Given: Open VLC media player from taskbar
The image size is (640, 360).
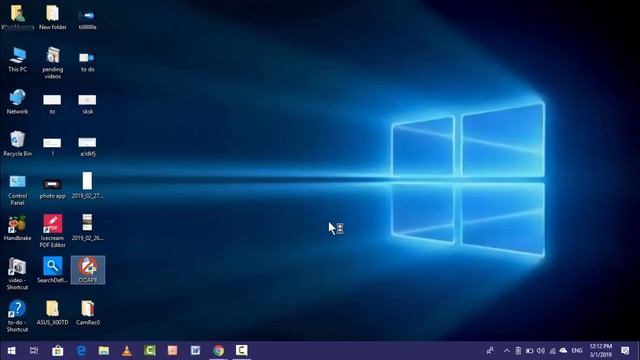Looking at the screenshot, I should (x=127, y=351).
